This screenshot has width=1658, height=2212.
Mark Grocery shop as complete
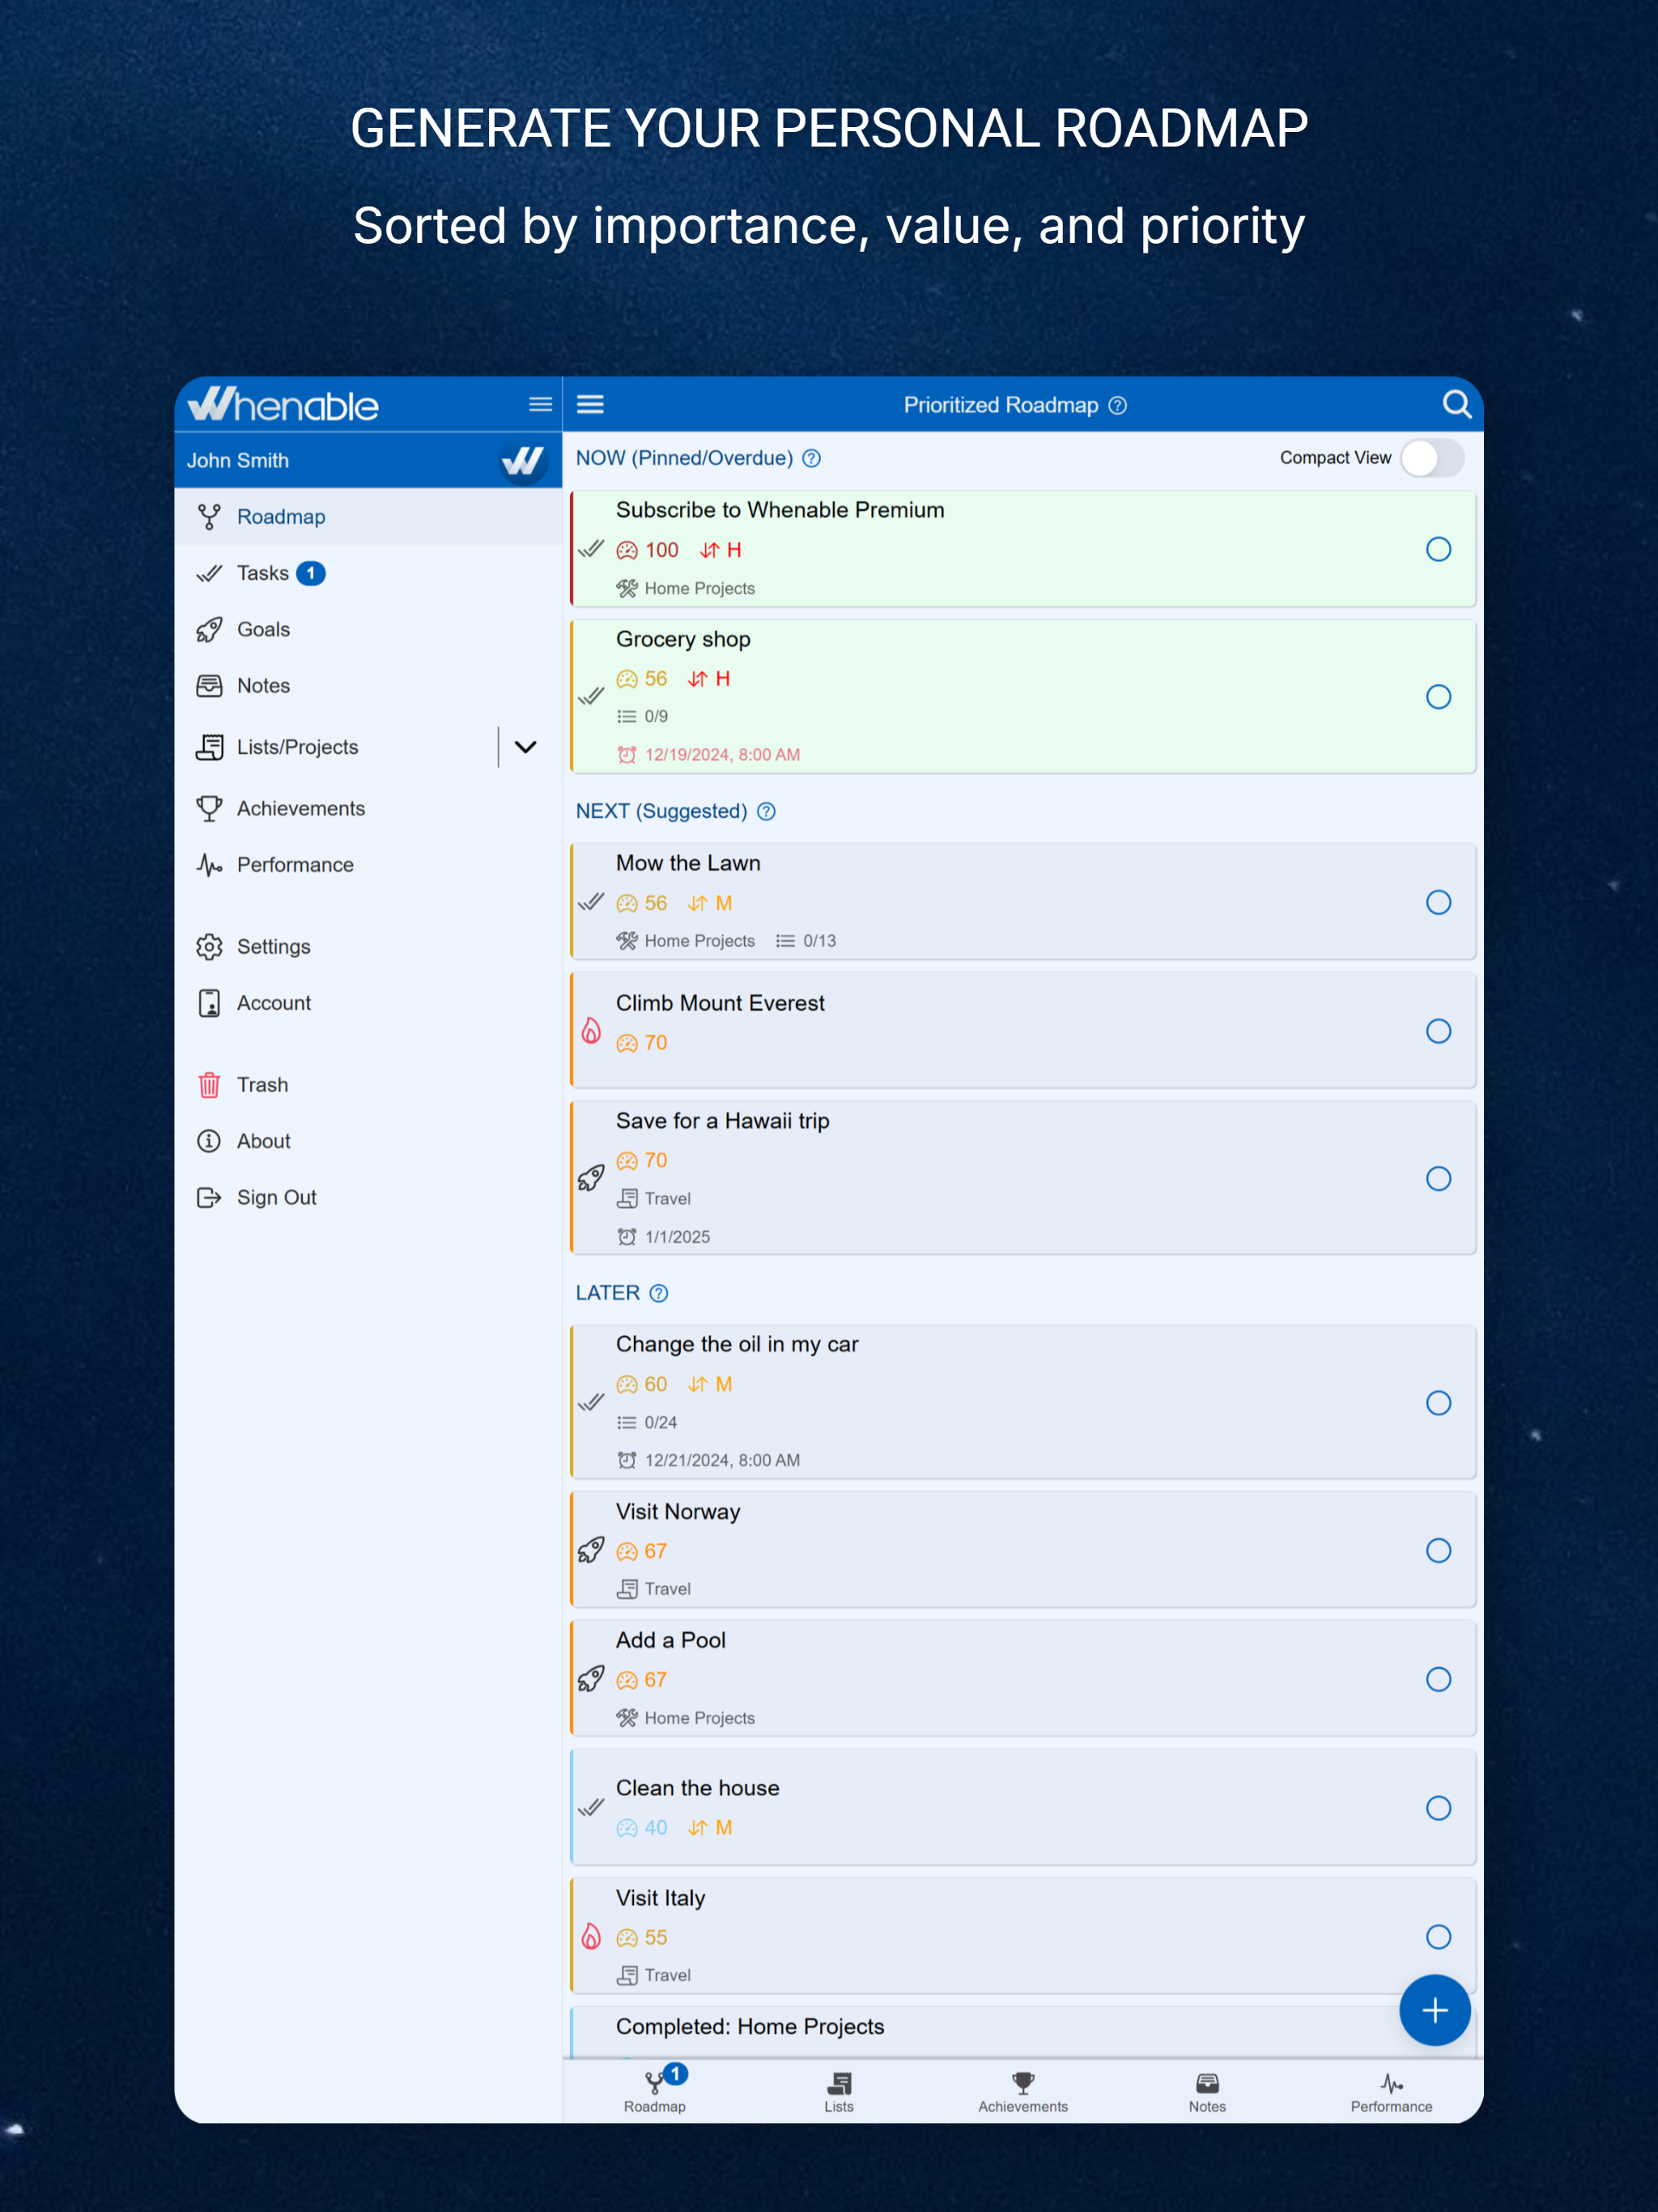click(x=1438, y=697)
